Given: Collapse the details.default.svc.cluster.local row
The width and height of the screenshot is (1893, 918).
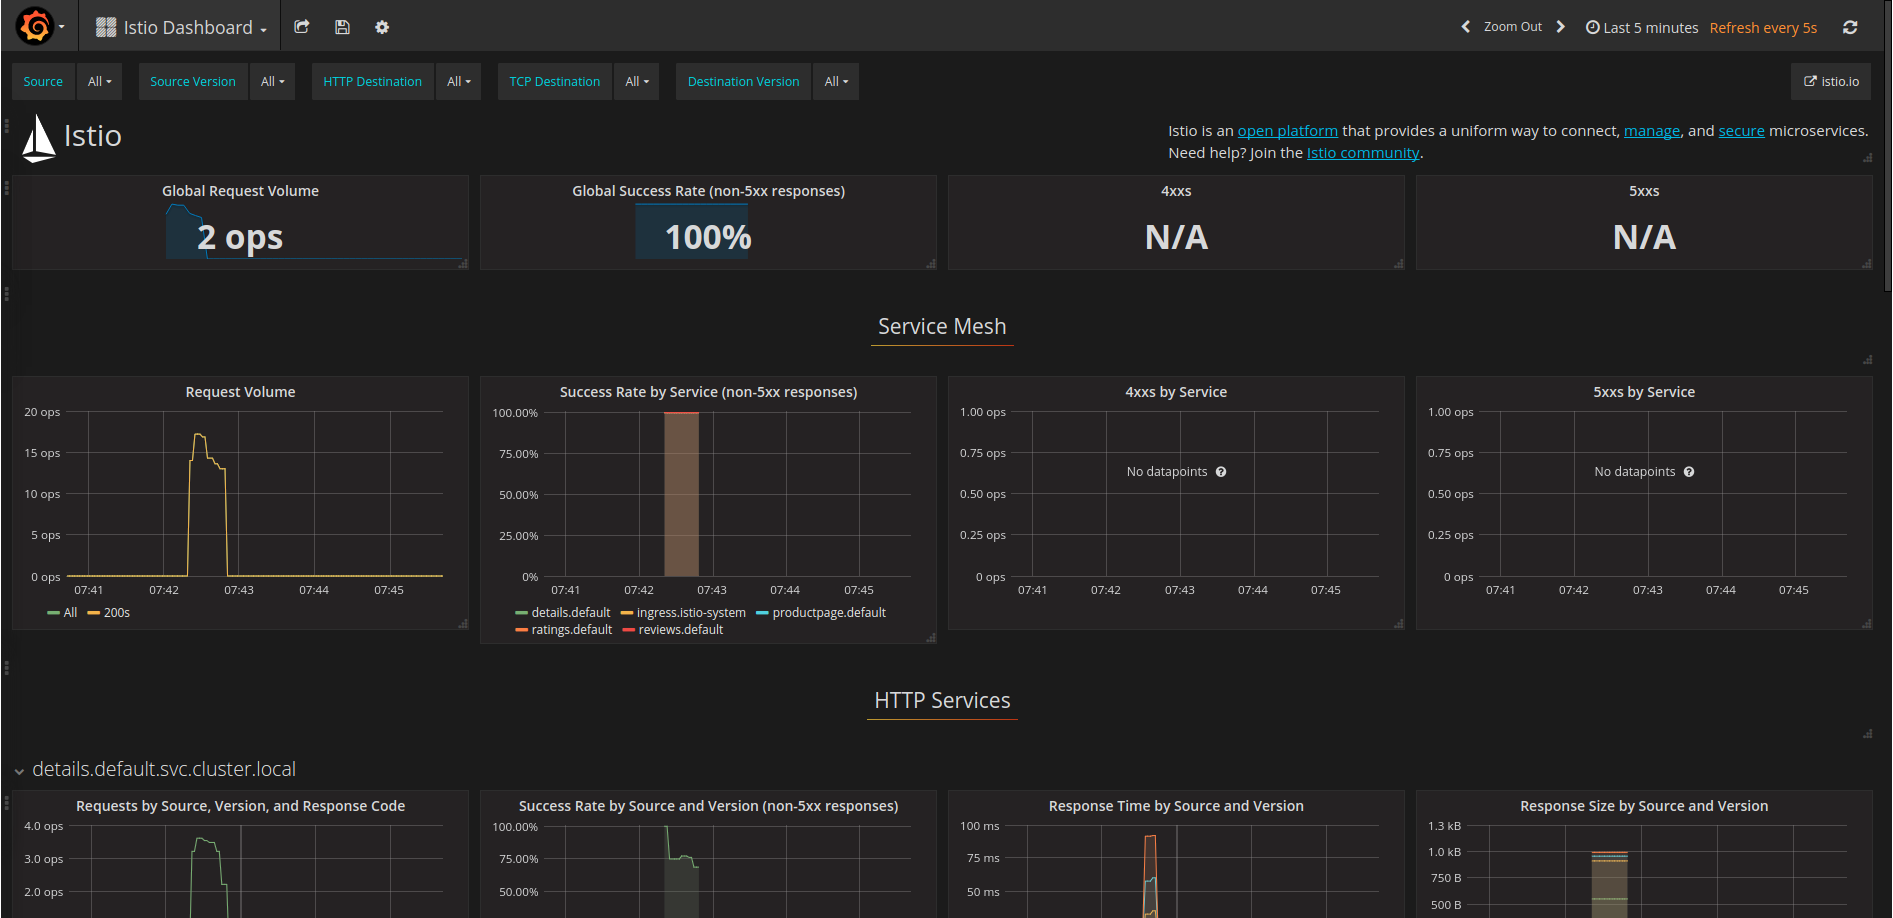Looking at the screenshot, I should (19, 771).
